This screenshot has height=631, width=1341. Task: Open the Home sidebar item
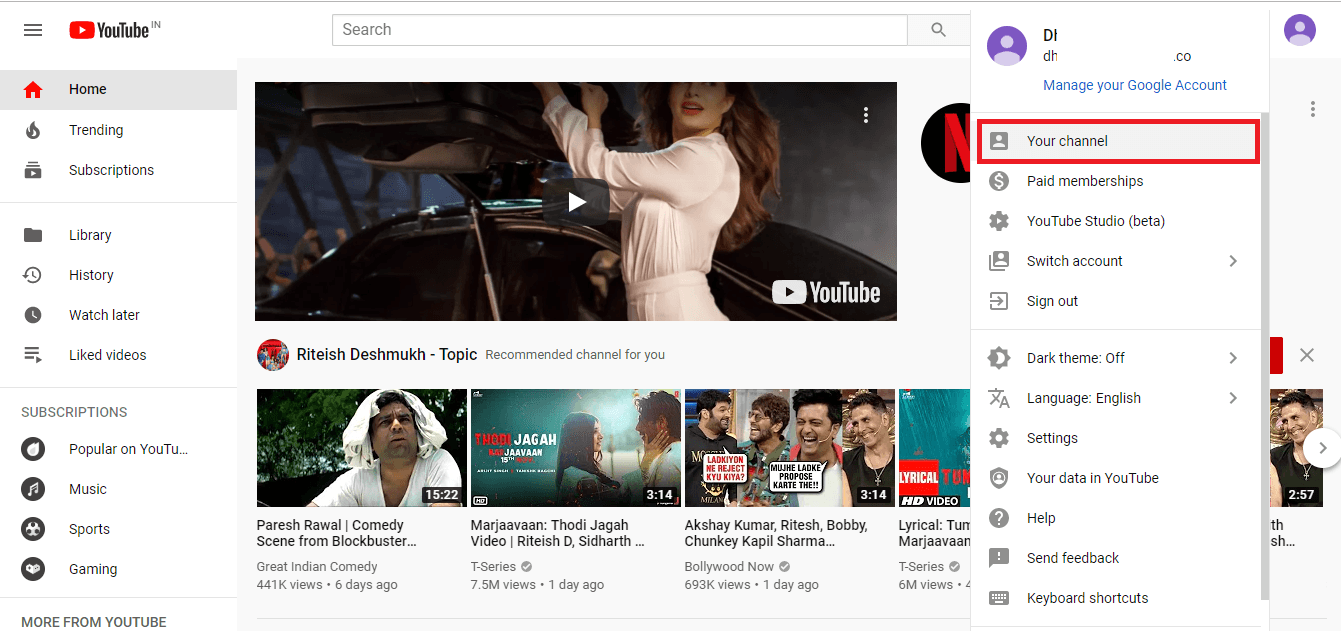pyautogui.click(x=118, y=89)
